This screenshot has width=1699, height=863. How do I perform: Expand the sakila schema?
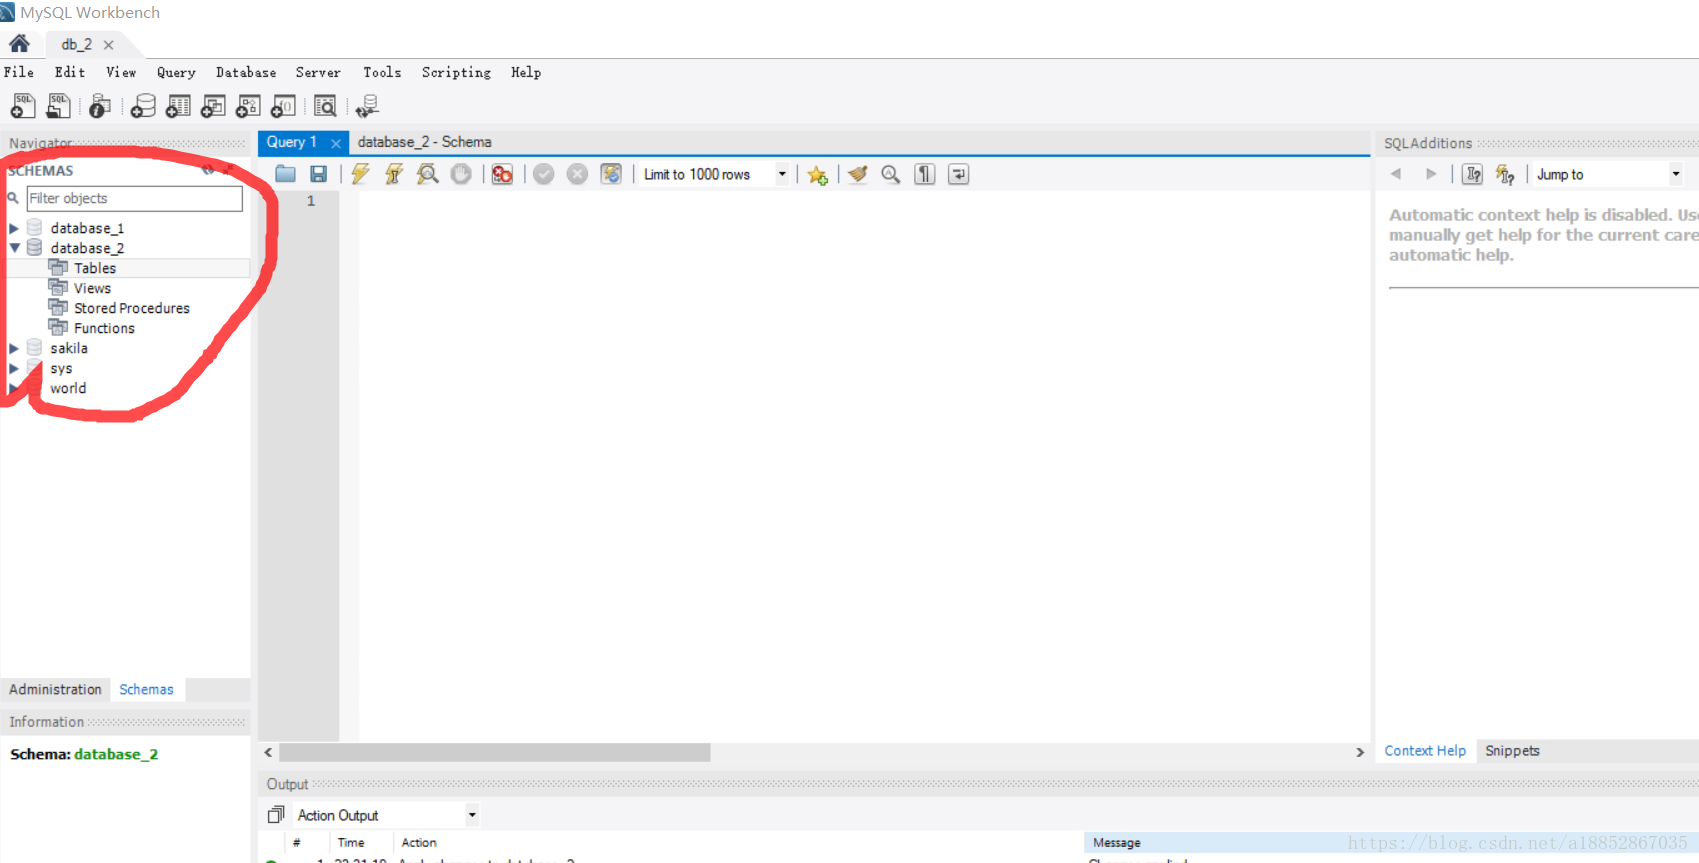pyautogui.click(x=14, y=348)
